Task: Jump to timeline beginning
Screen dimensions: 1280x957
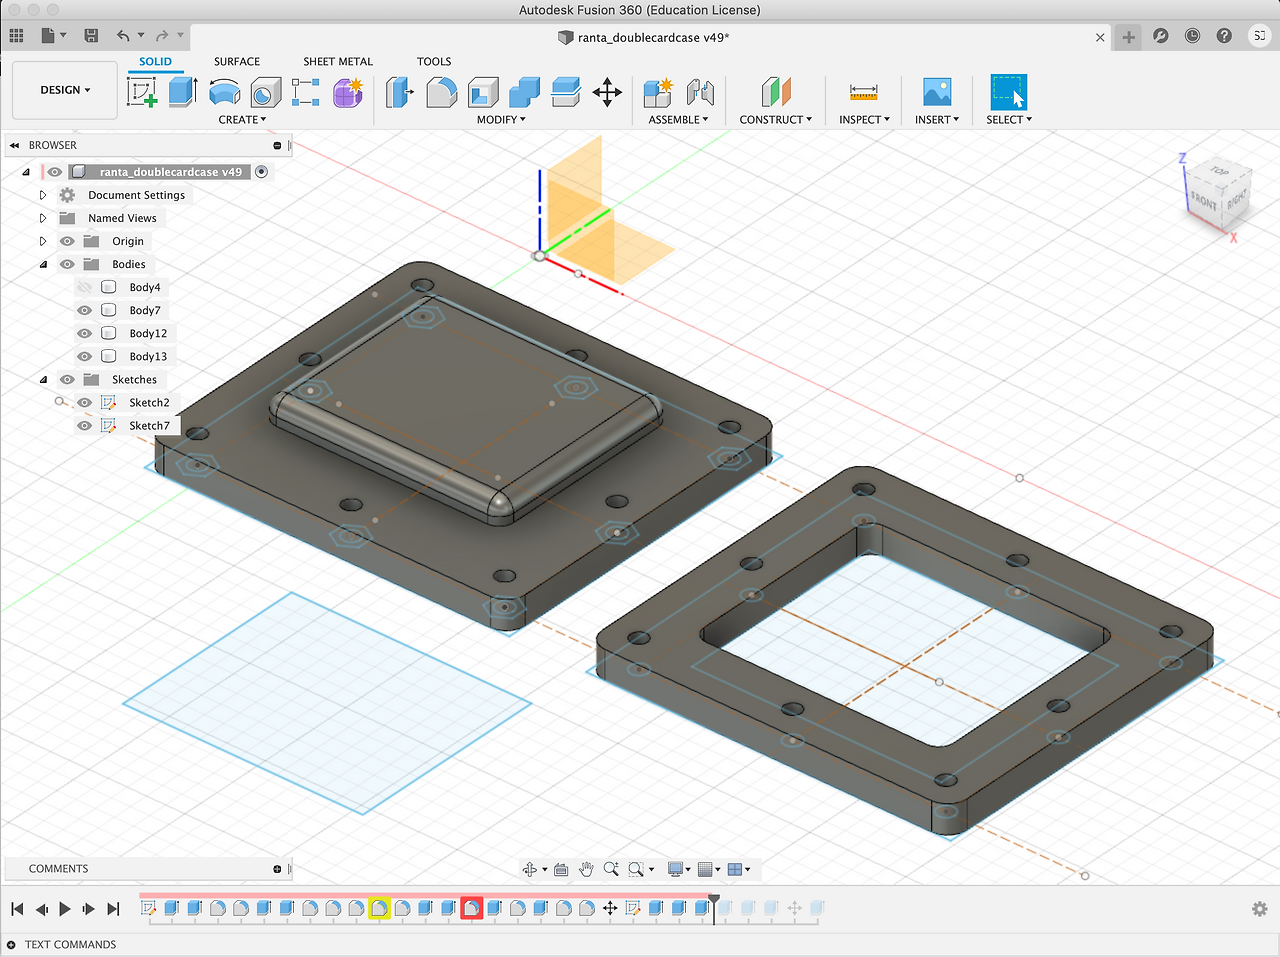Action: tap(17, 909)
